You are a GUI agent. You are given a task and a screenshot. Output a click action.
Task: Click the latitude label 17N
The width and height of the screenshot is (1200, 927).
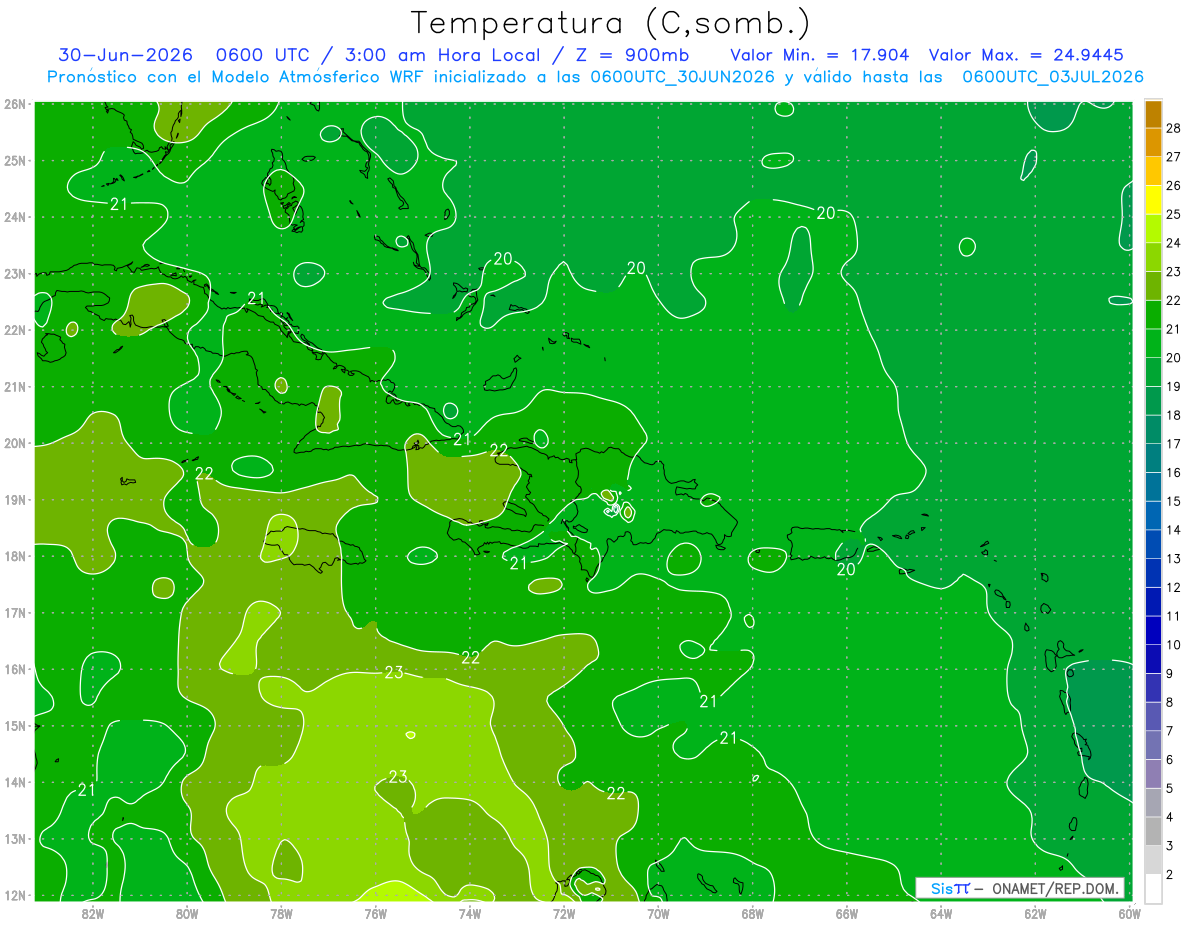click(x=14, y=612)
